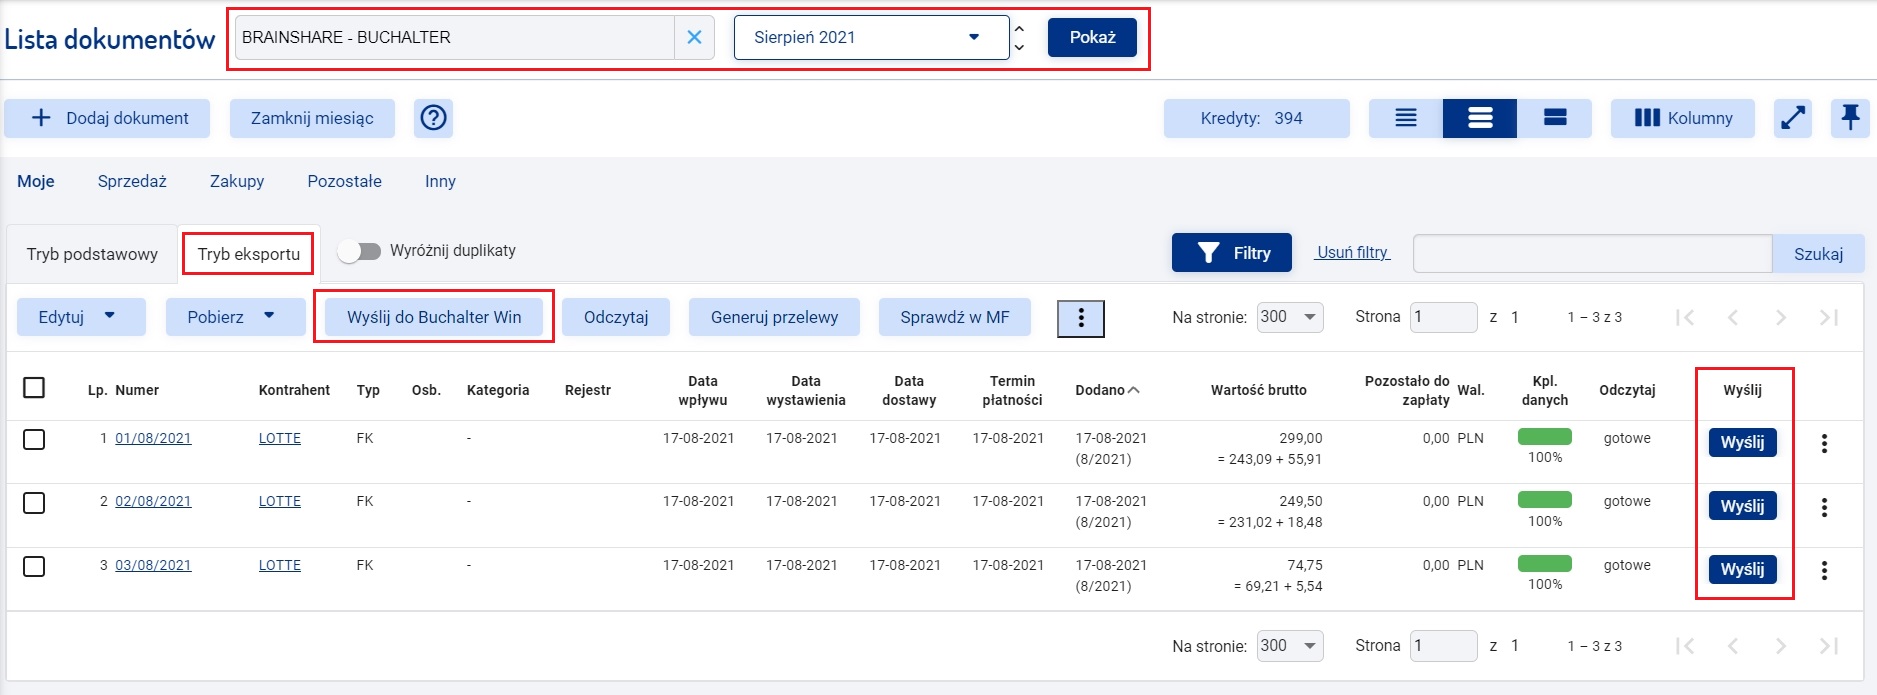Click Wyślij button for document 03/08/2021
This screenshot has height=695, width=1877.
[1742, 569]
